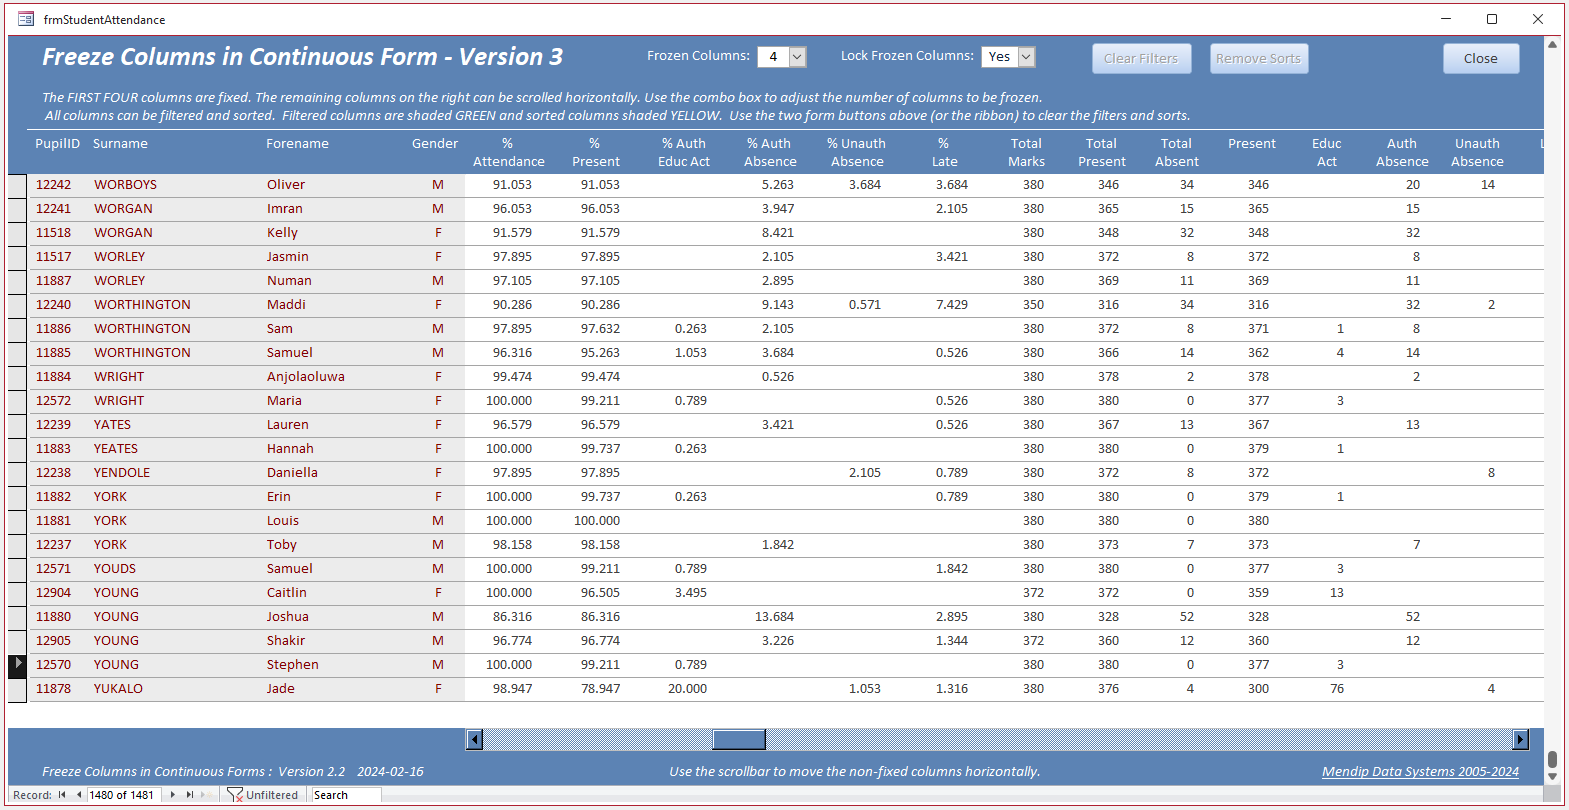Click the Unfiltered funnel icon

click(x=235, y=795)
